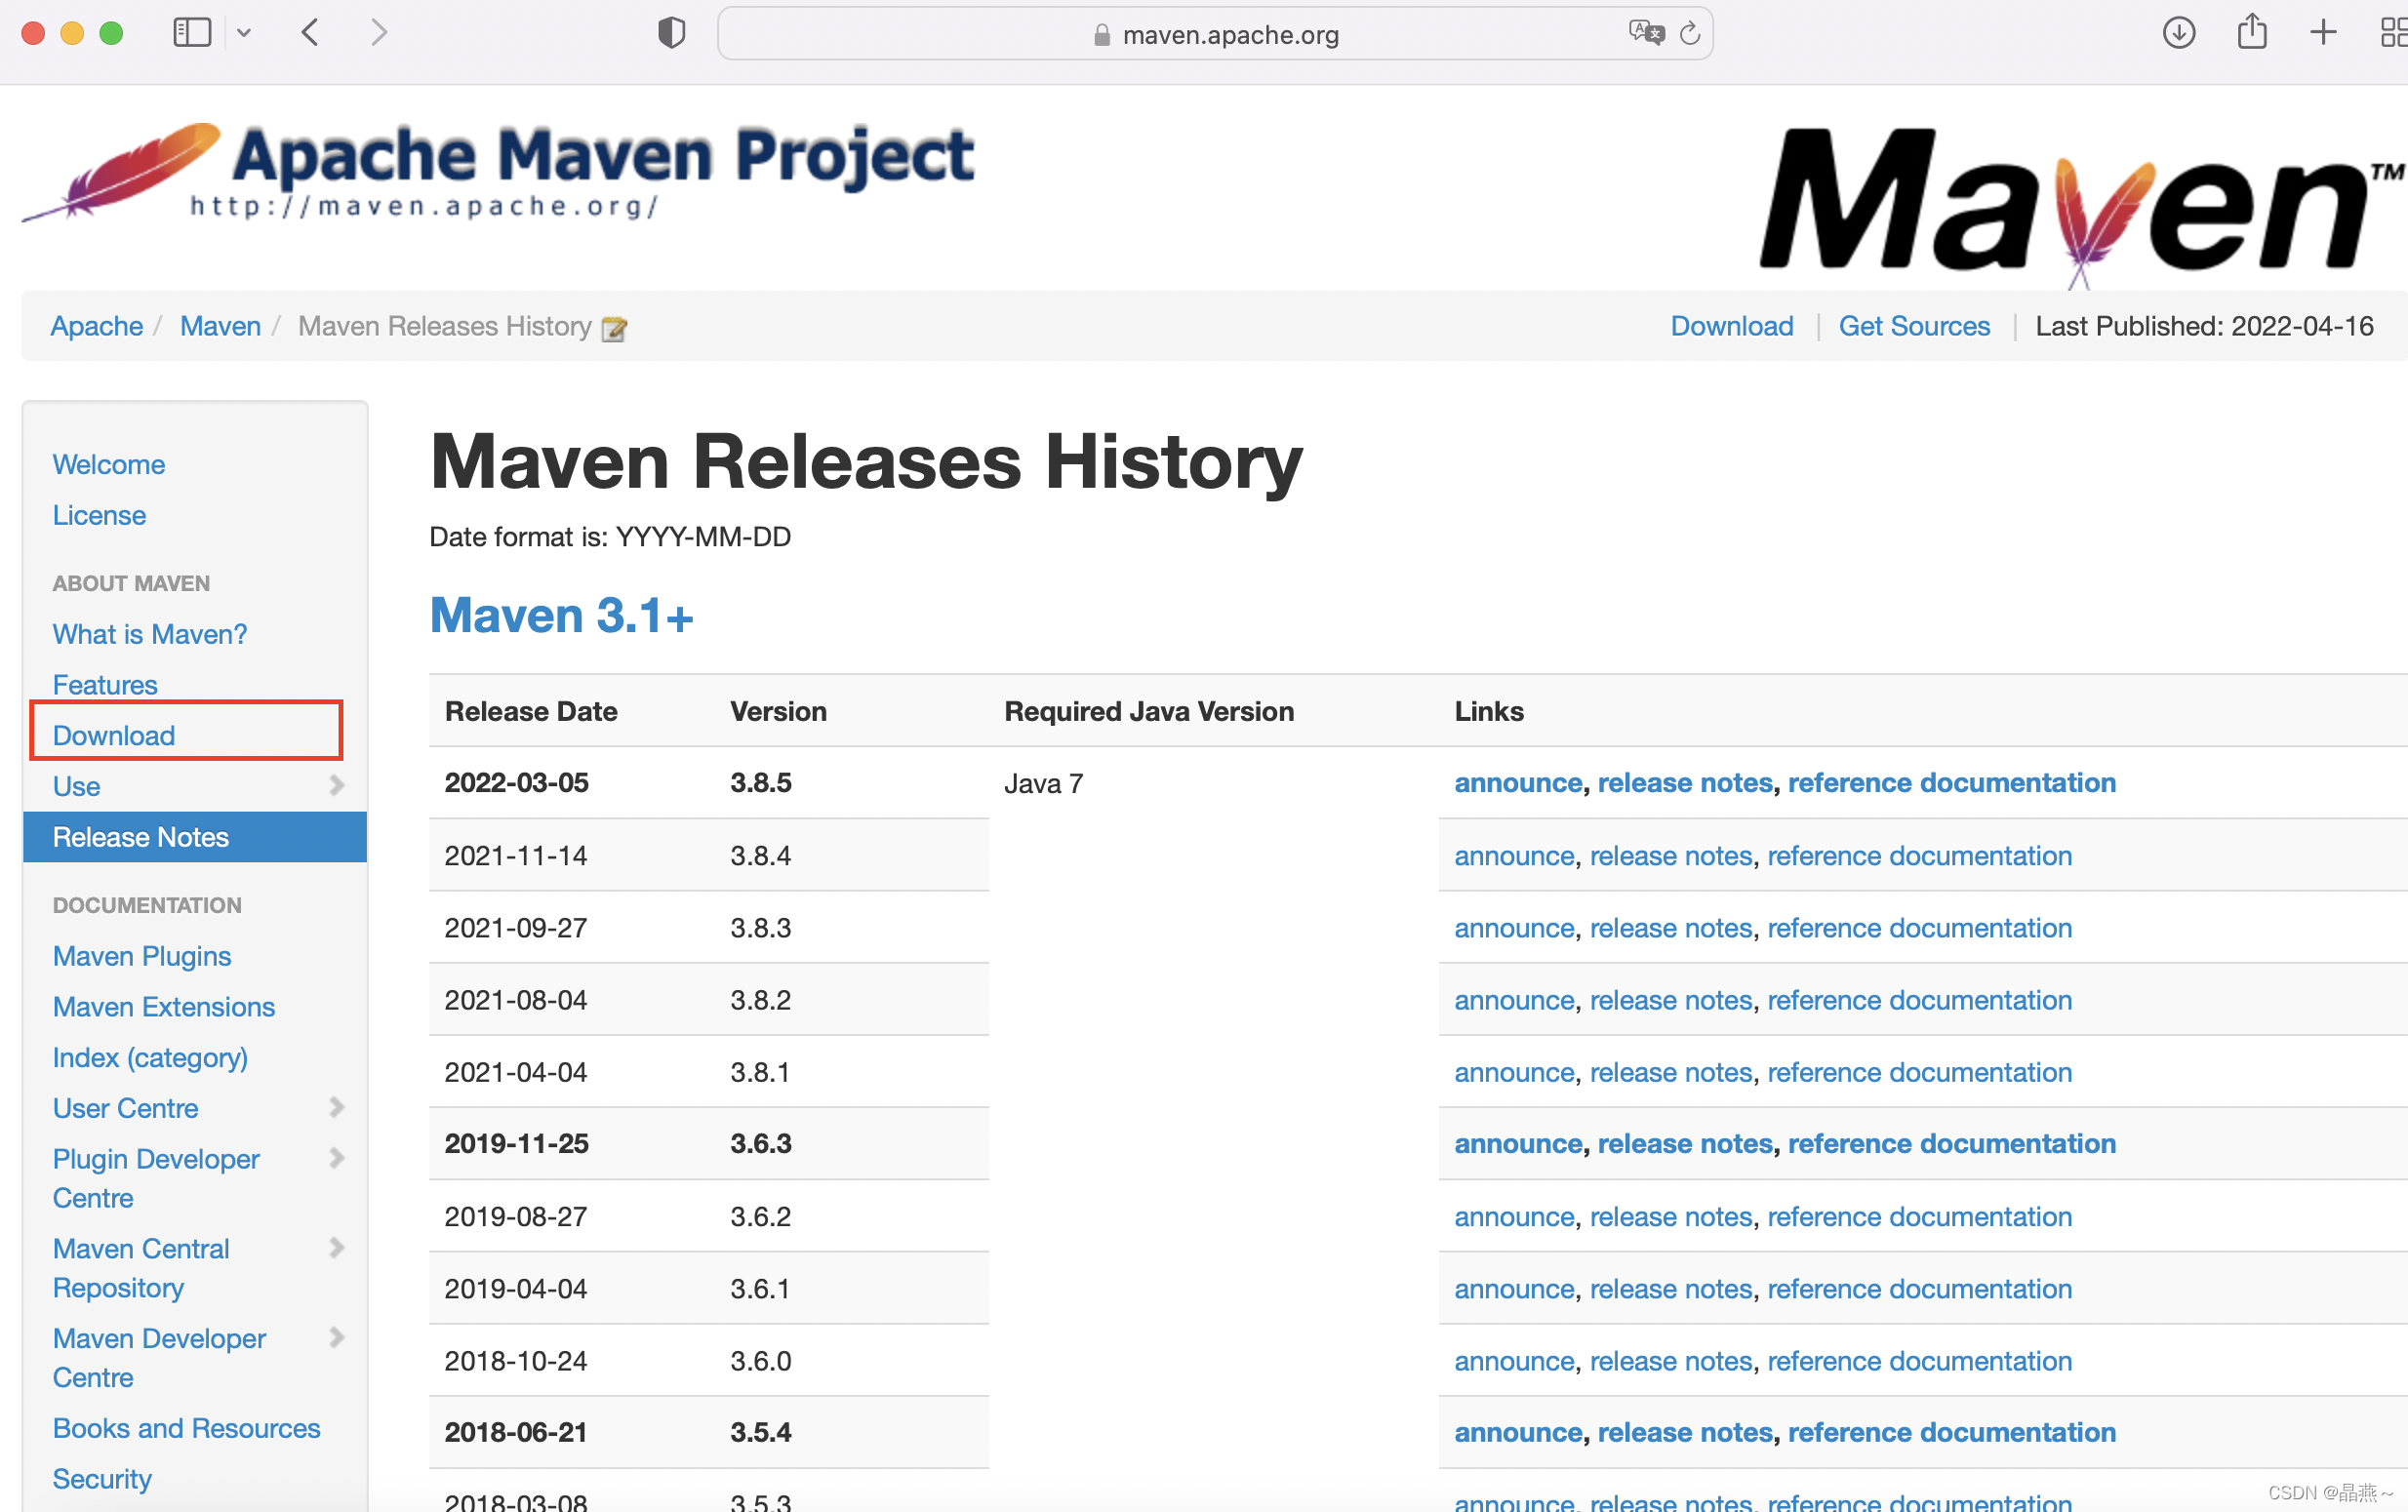Click the maven.apache.org address bar field
The height and width of the screenshot is (1512, 2408).
(1230, 35)
